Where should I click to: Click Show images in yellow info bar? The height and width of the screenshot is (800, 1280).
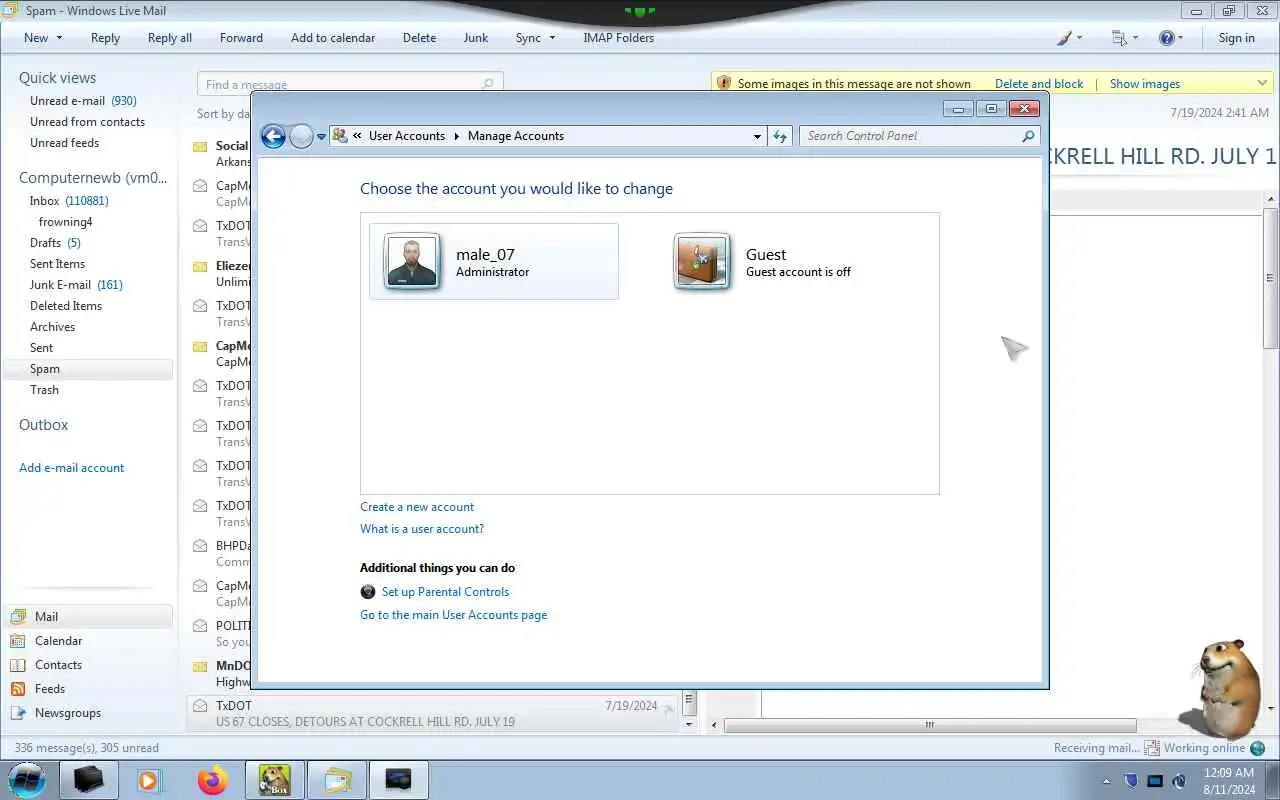click(x=1145, y=84)
